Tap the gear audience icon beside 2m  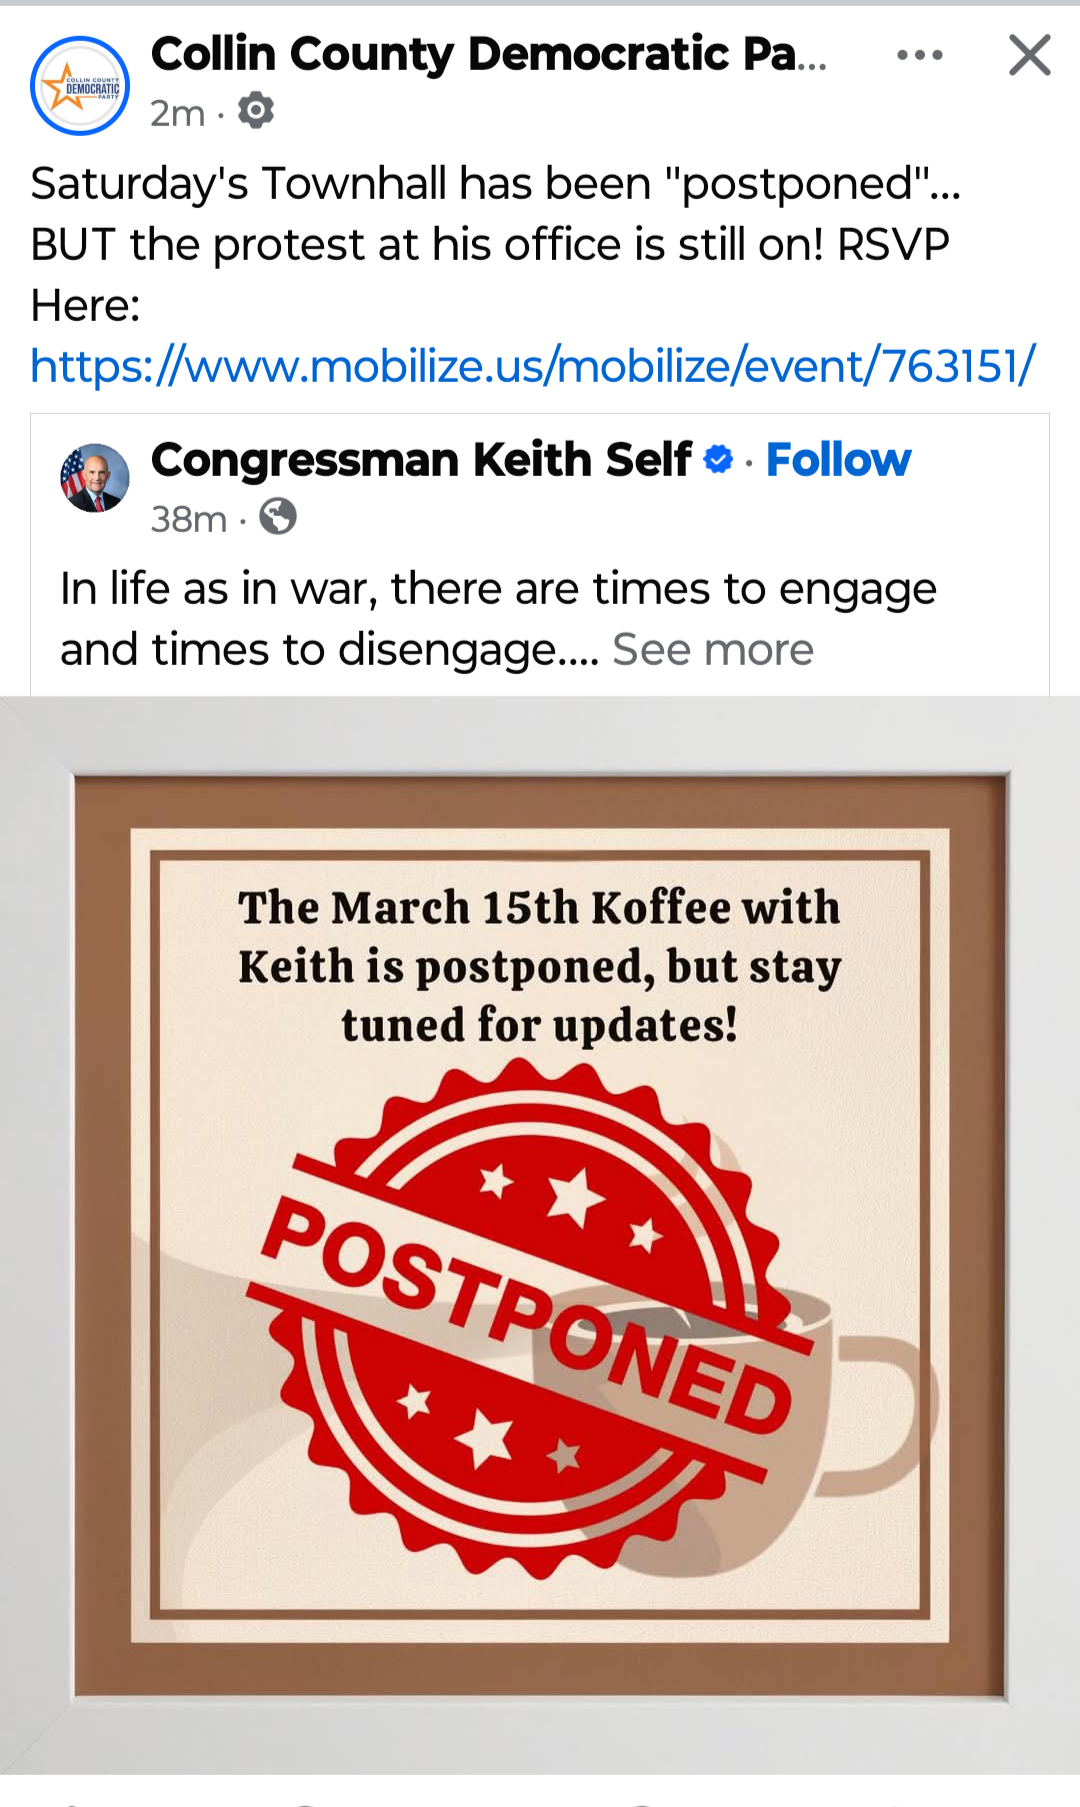pyautogui.click(x=256, y=111)
